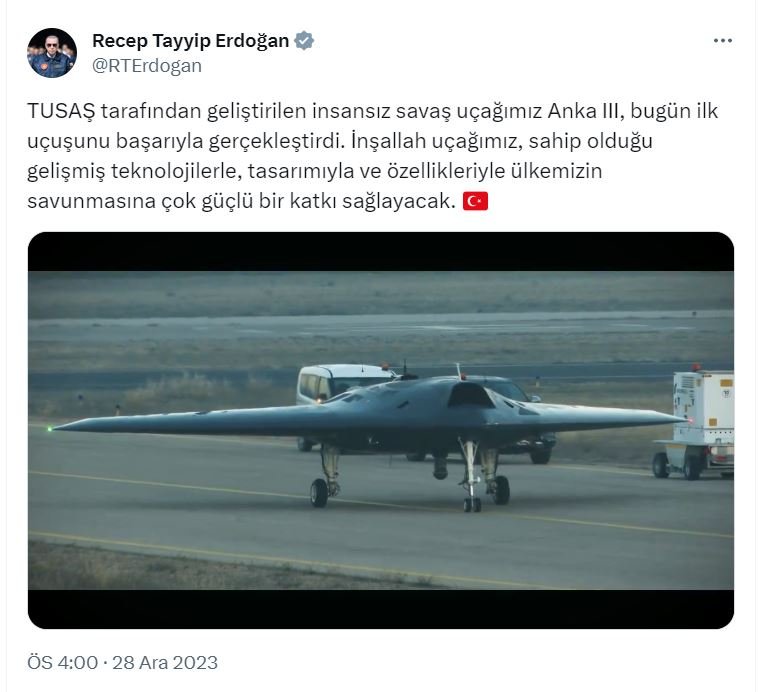Click the Turkish flag emoji
The image size is (765, 692).
pyautogui.click(x=475, y=201)
